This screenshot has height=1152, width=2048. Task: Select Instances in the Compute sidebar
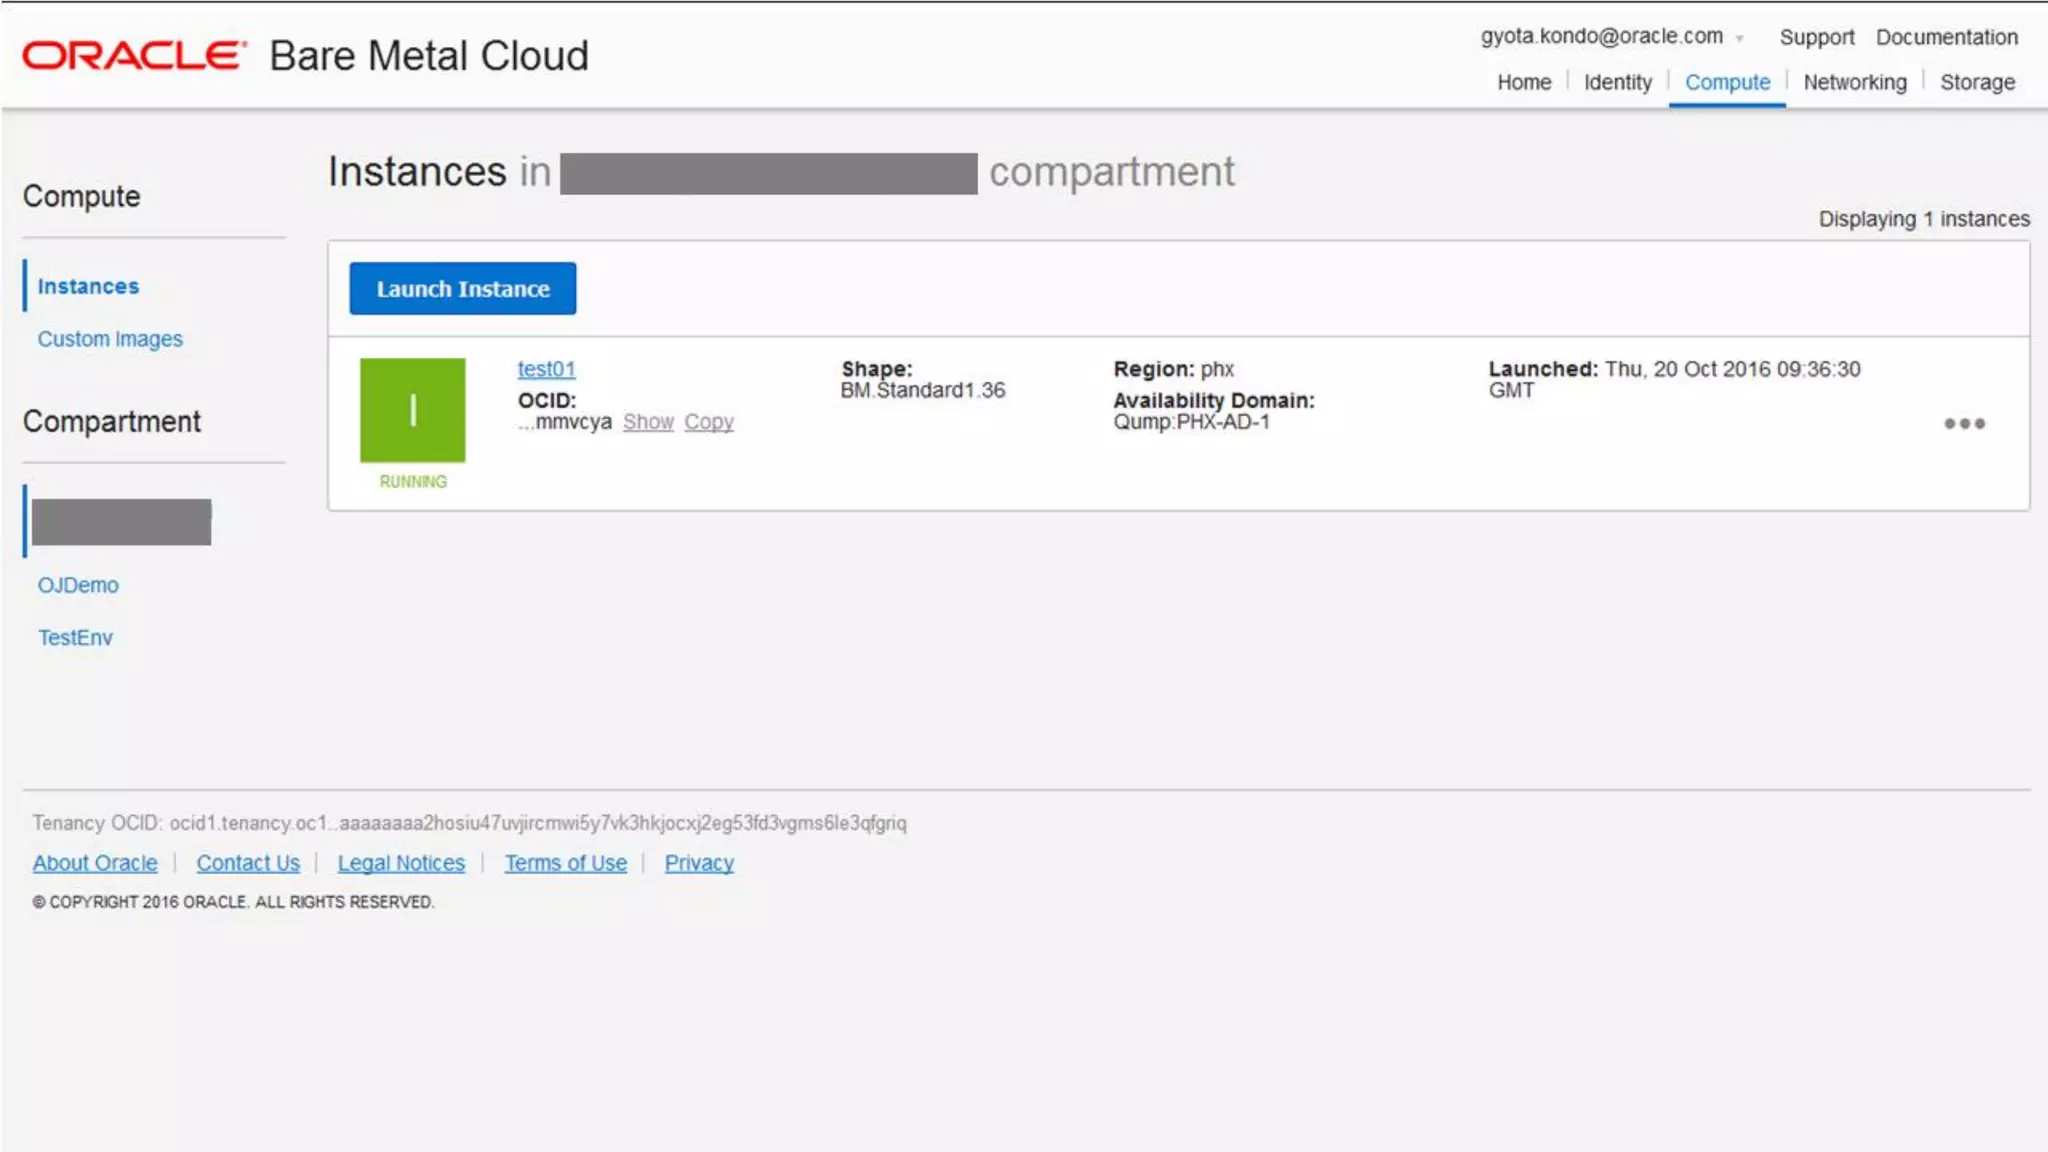pyautogui.click(x=88, y=286)
